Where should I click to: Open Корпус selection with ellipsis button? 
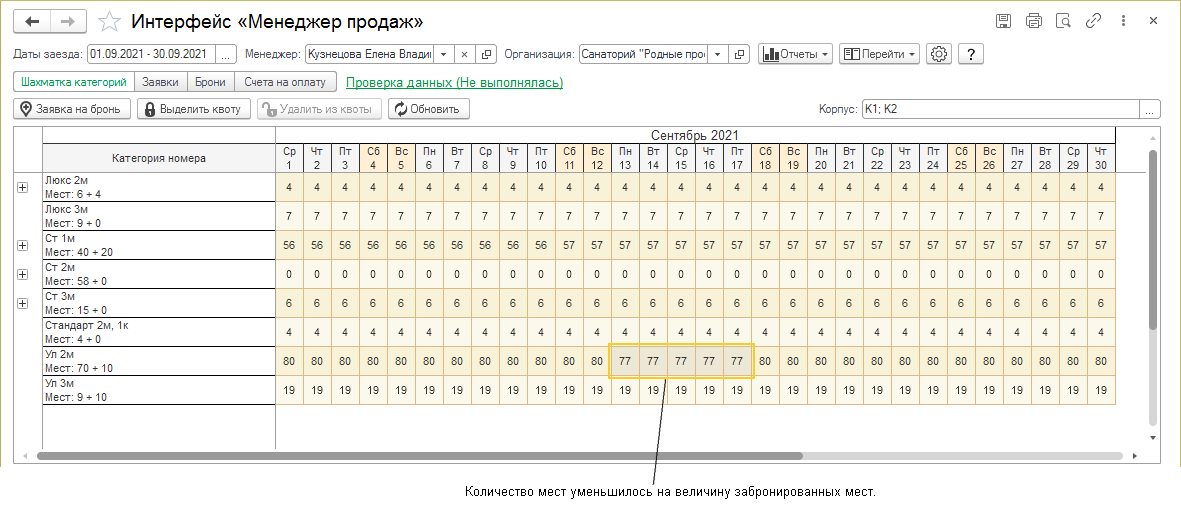point(1149,109)
